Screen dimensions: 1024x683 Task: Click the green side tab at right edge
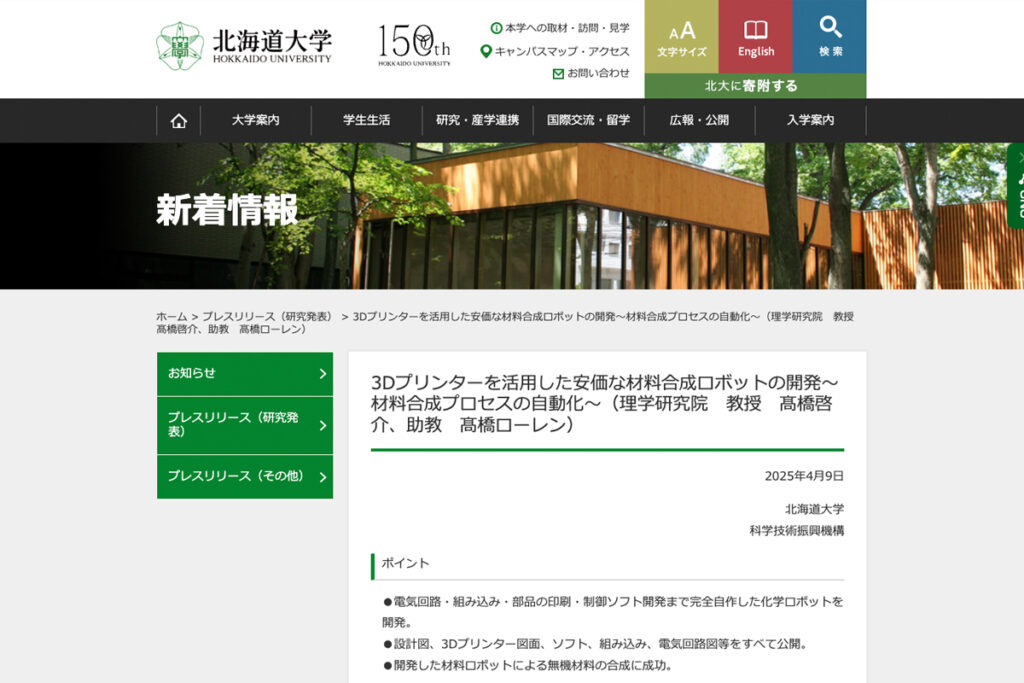point(1016,186)
